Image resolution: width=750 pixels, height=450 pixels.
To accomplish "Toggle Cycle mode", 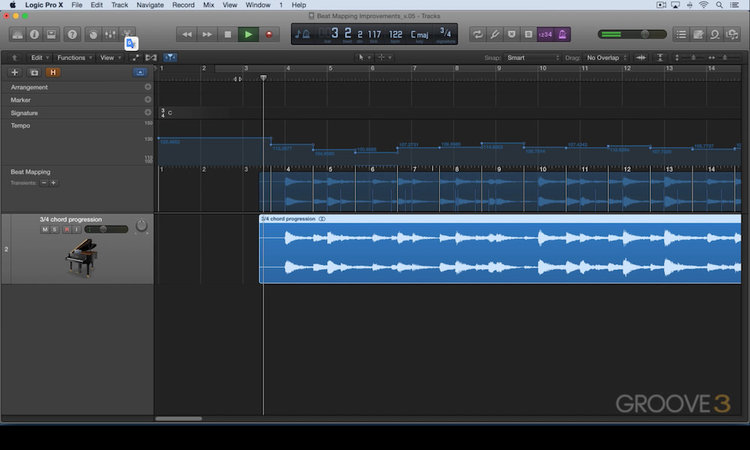I will point(477,34).
